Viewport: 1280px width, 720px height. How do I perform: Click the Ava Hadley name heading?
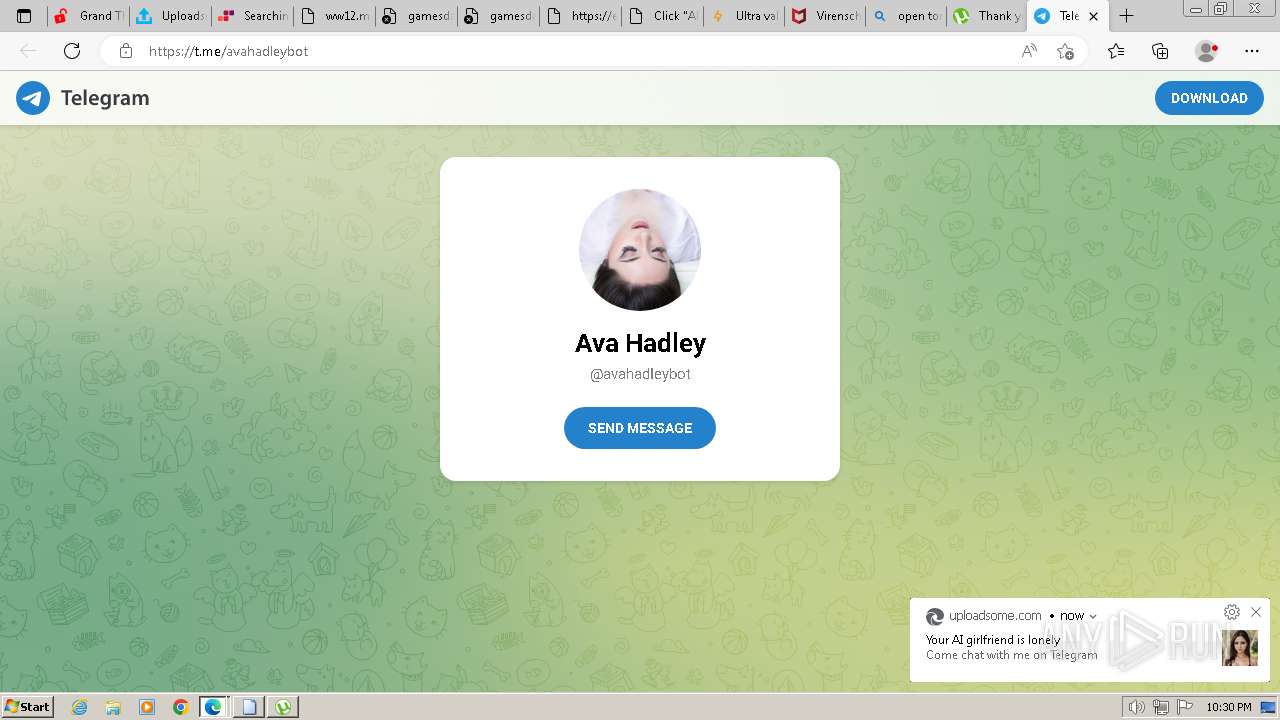(640, 343)
